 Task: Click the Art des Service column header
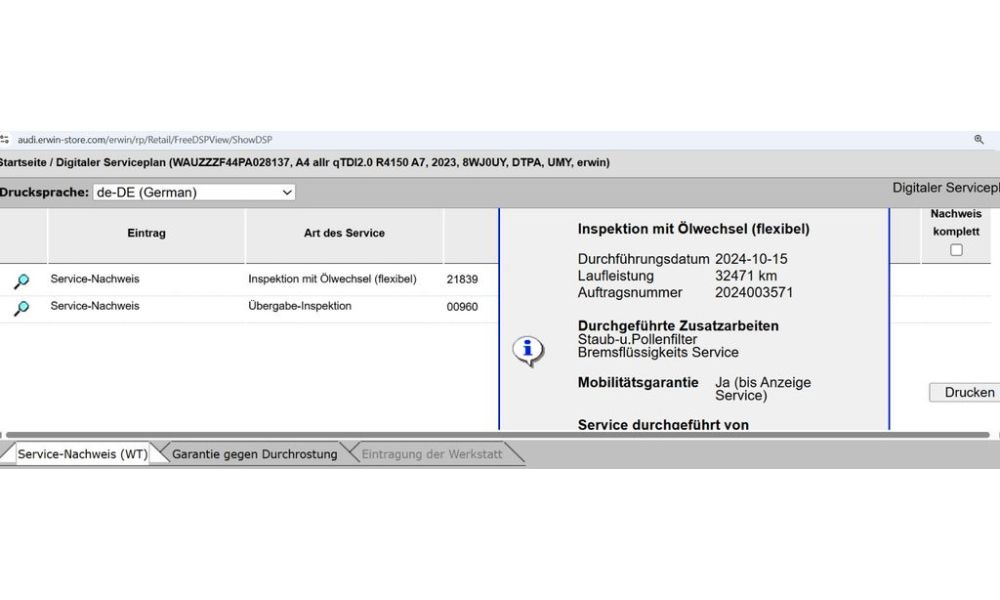pyautogui.click(x=344, y=233)
